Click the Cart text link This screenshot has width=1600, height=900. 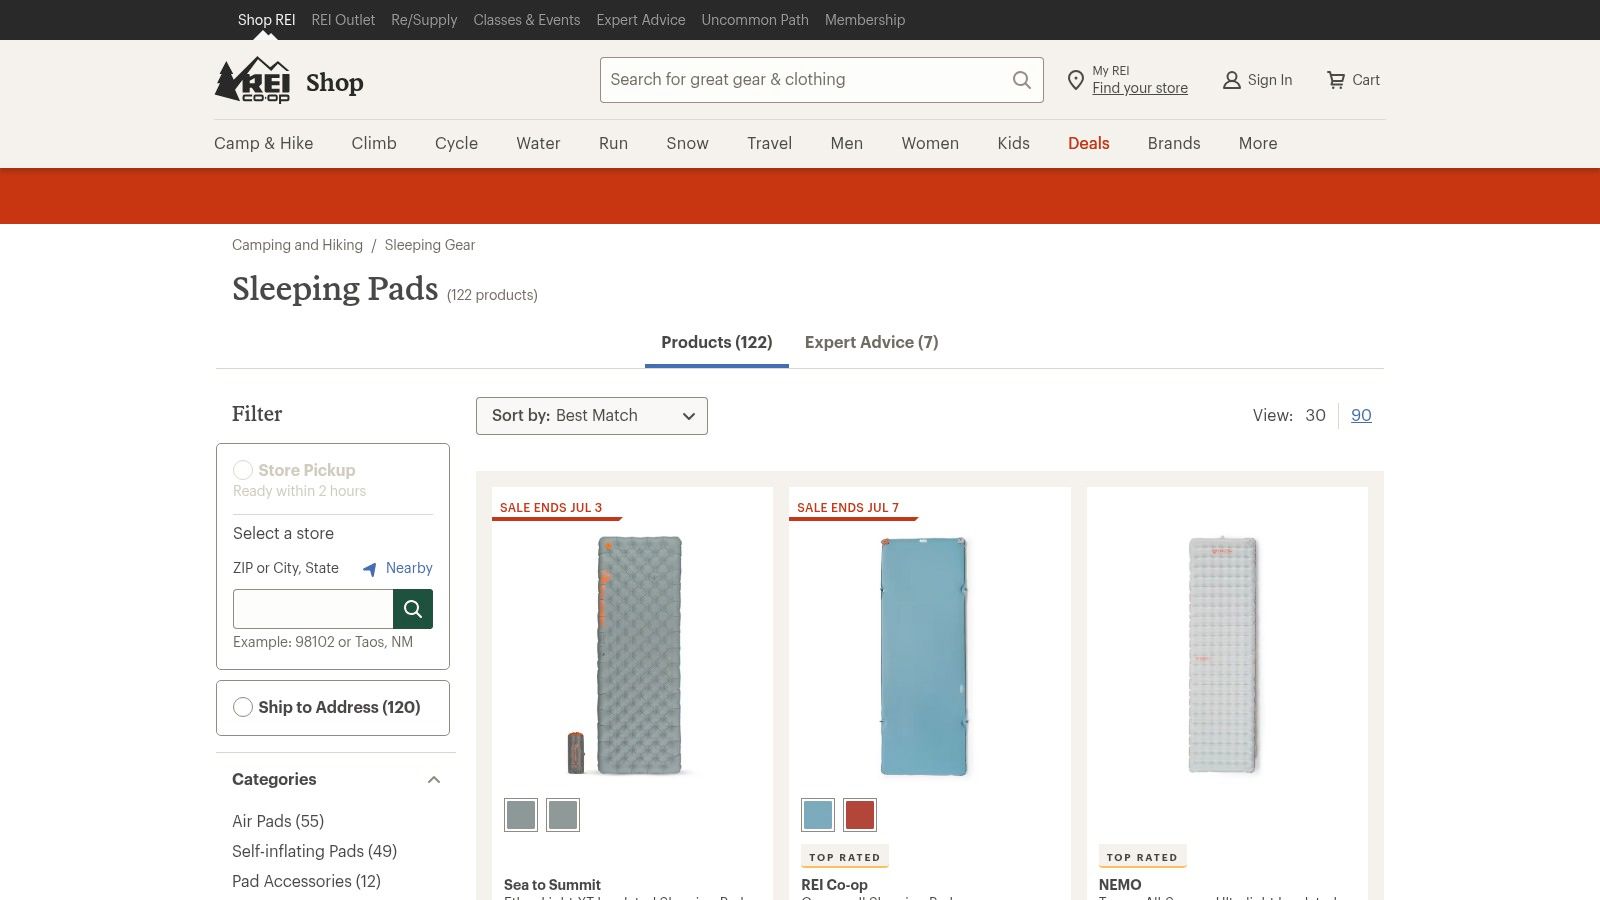(x=1366, y=80)
